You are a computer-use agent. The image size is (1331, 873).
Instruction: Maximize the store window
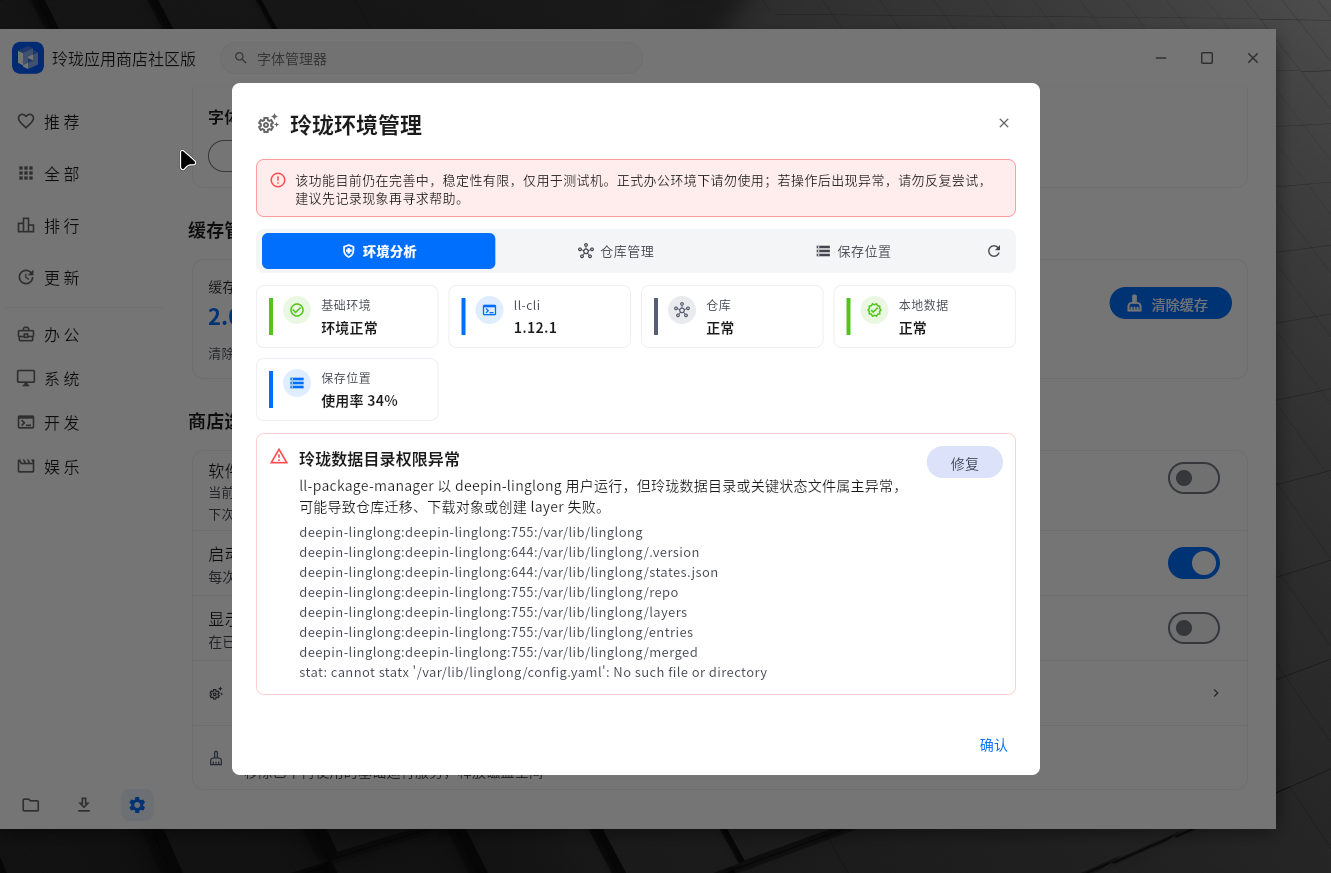1207,58
